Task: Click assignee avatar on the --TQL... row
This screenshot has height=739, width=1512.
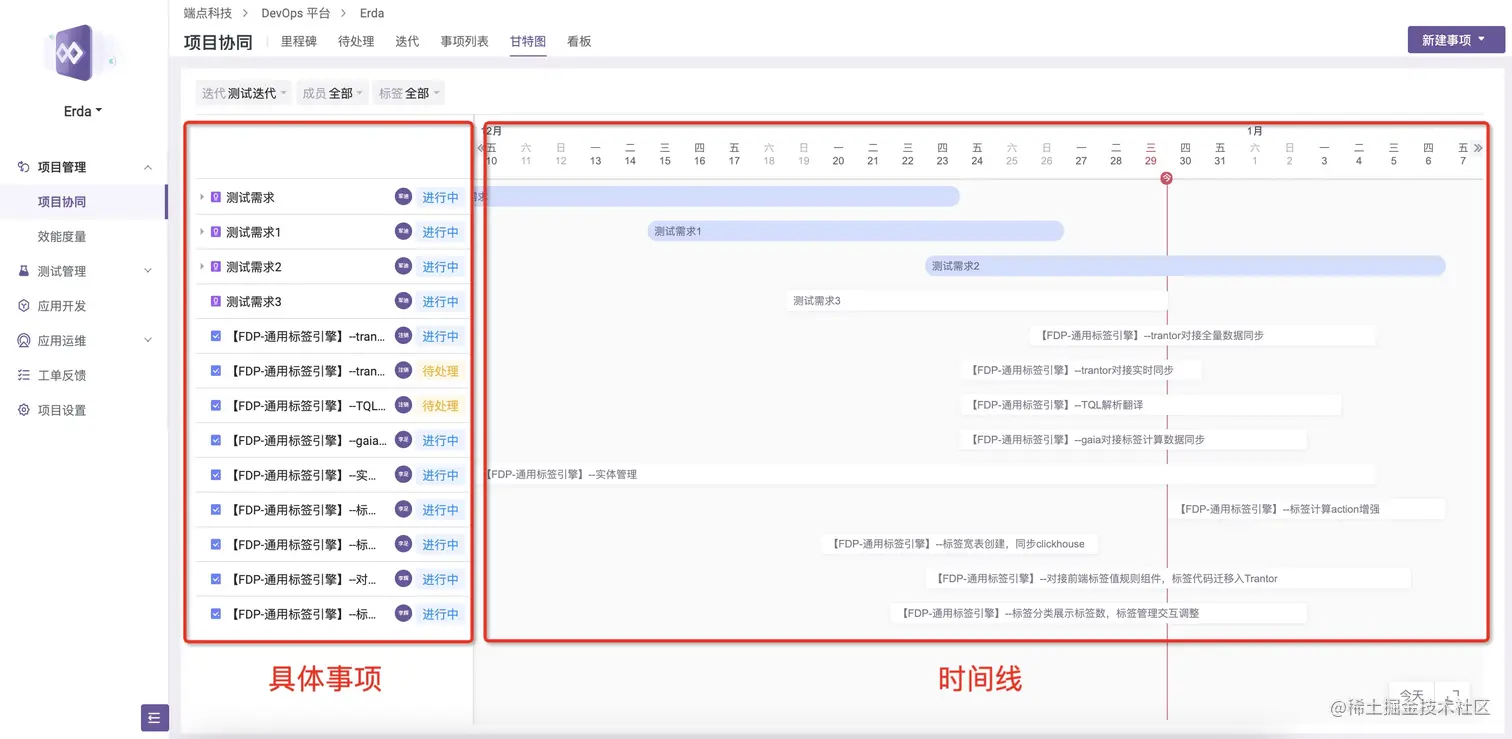Action: (x=403, y=405)
